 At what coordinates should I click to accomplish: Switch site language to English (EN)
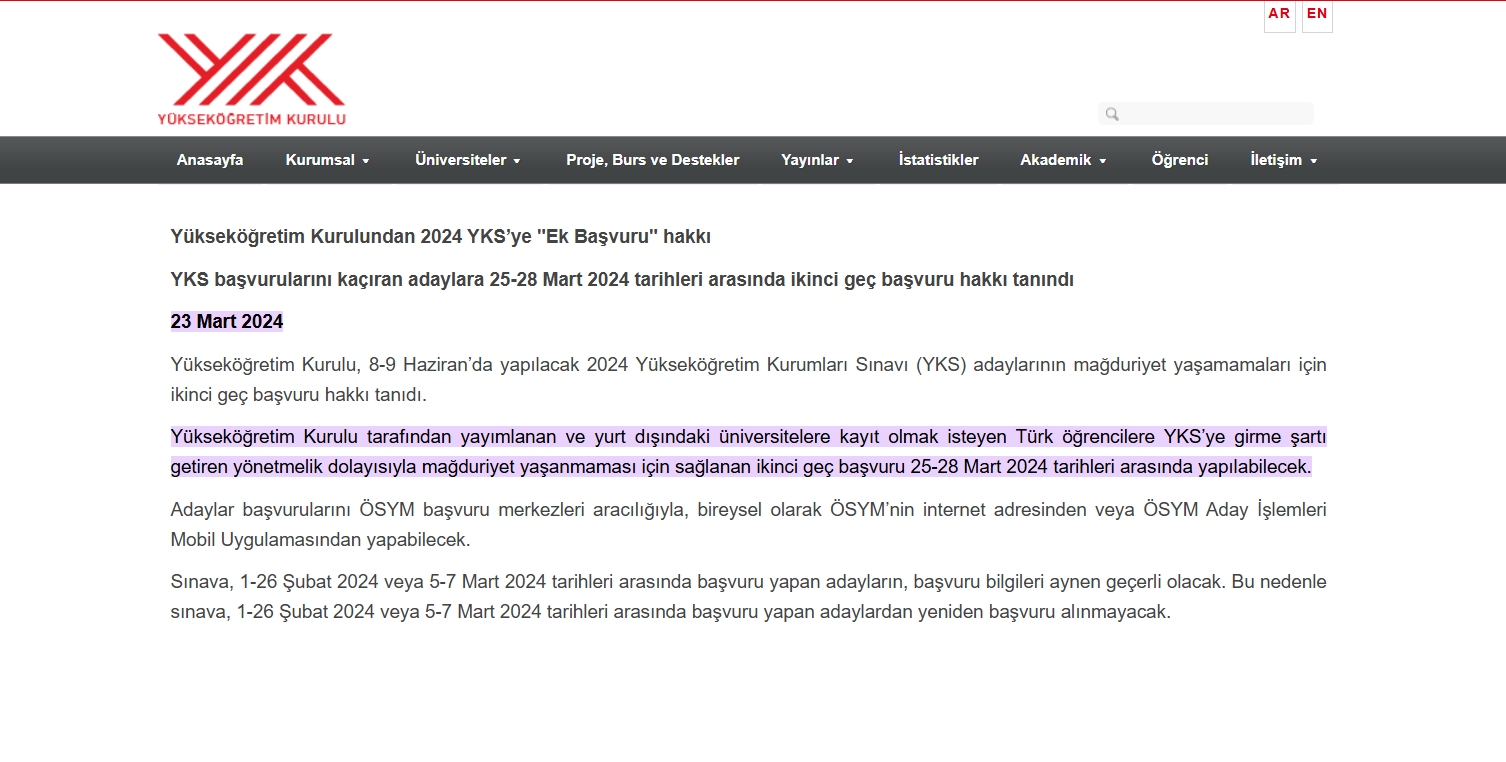tap(1317, 15)
